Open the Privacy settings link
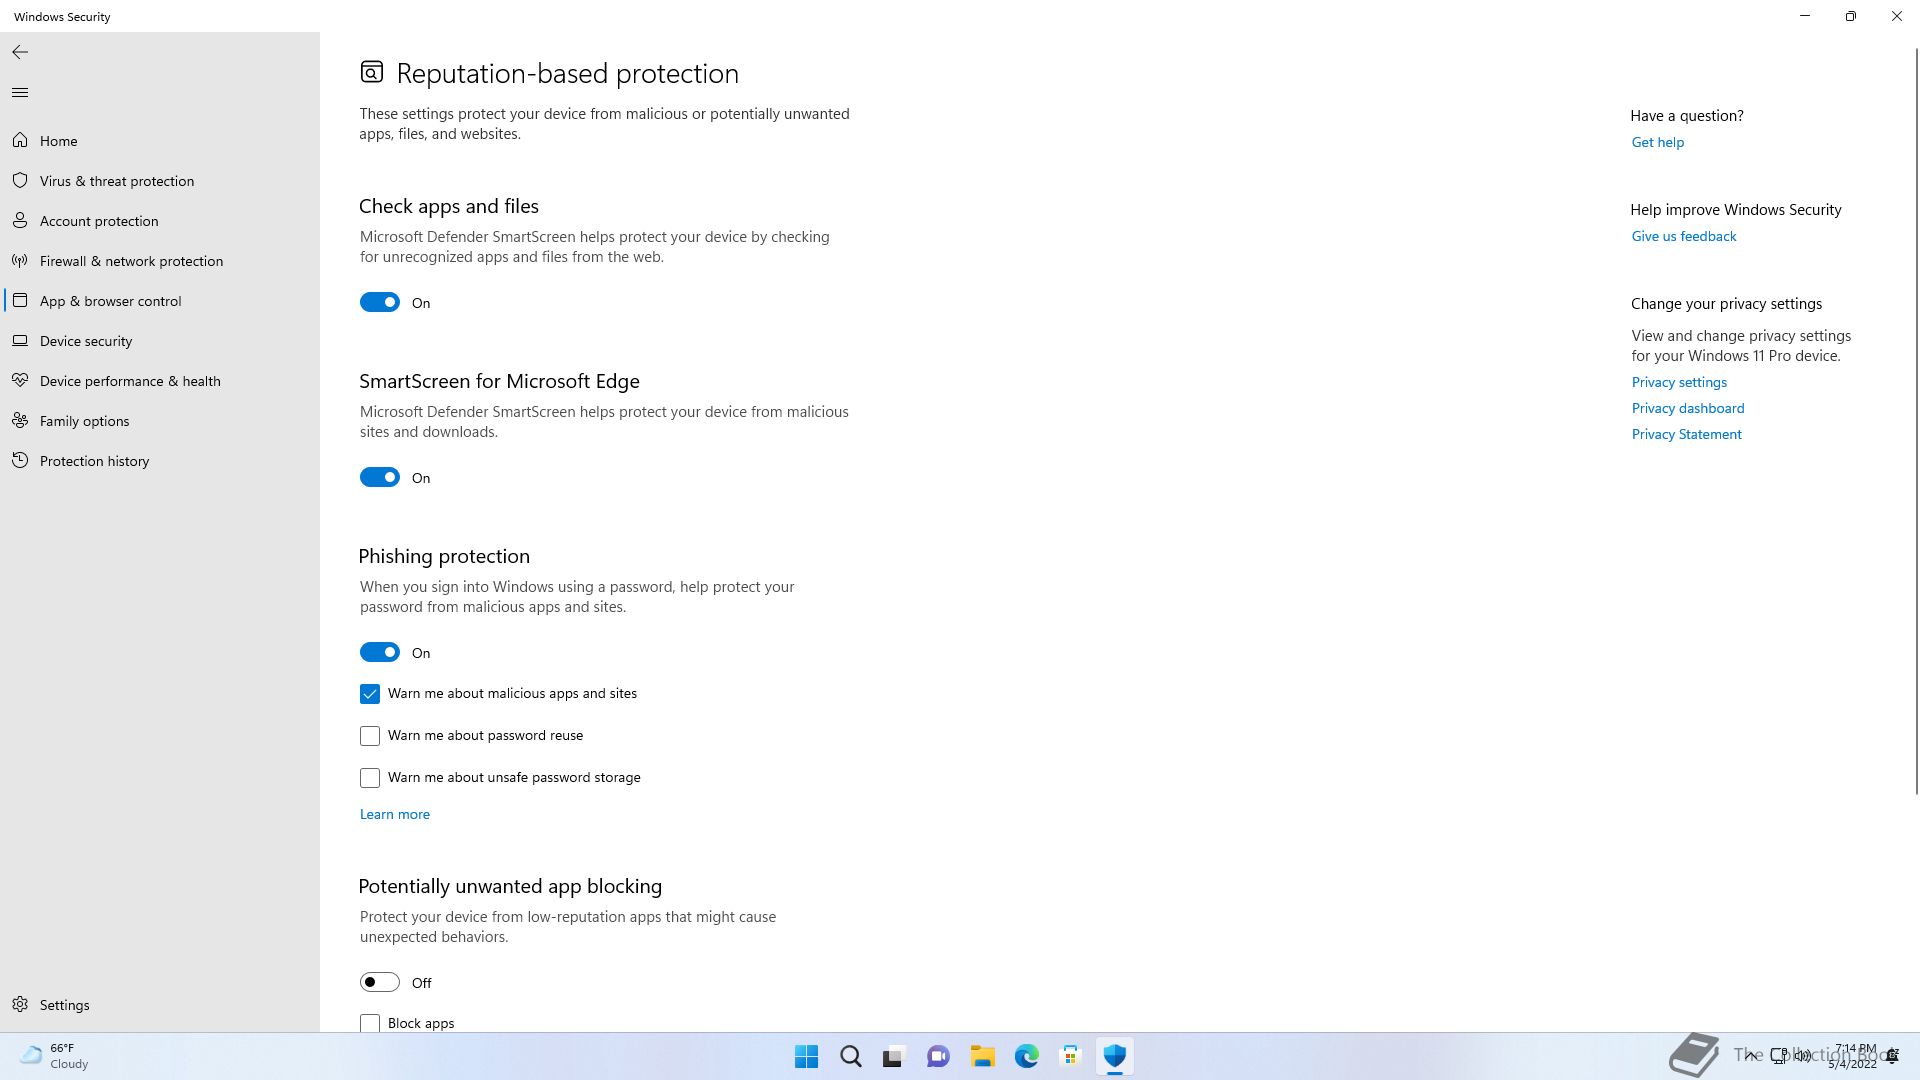1920x1080 pixels. click(1678, 382)
